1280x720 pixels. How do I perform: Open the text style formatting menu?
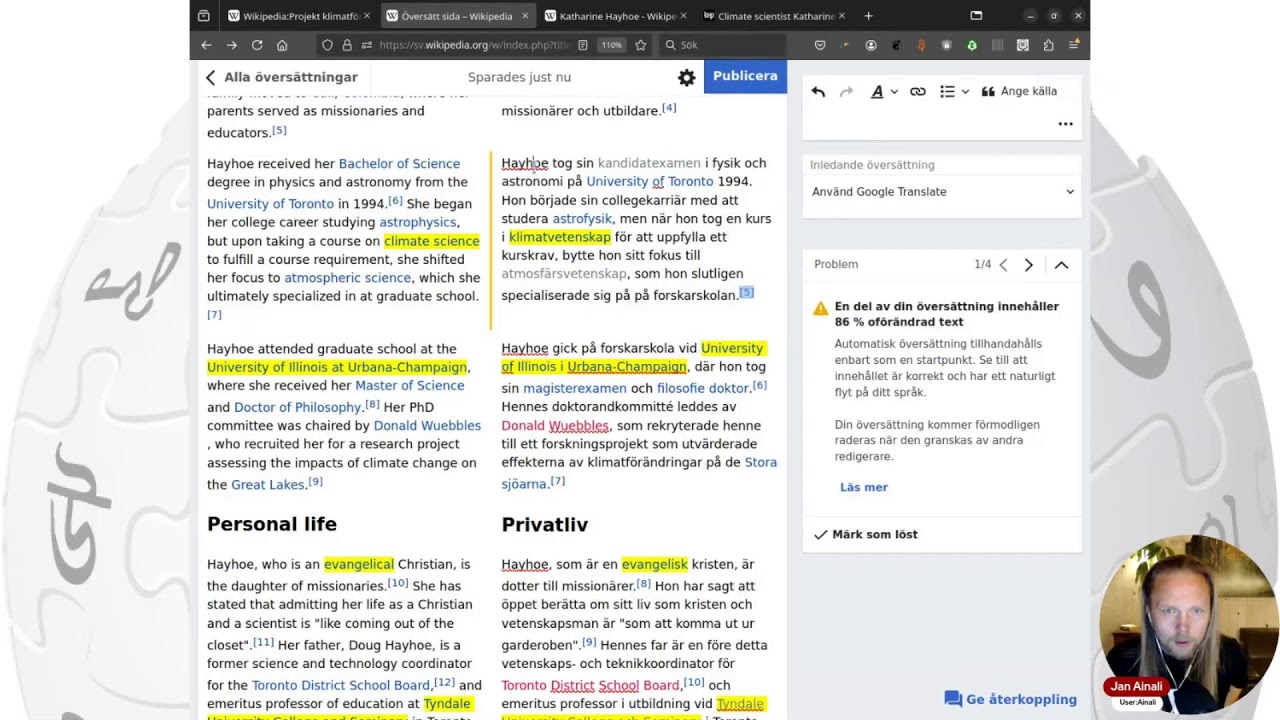pyautogui.click(x=884, y=91)
